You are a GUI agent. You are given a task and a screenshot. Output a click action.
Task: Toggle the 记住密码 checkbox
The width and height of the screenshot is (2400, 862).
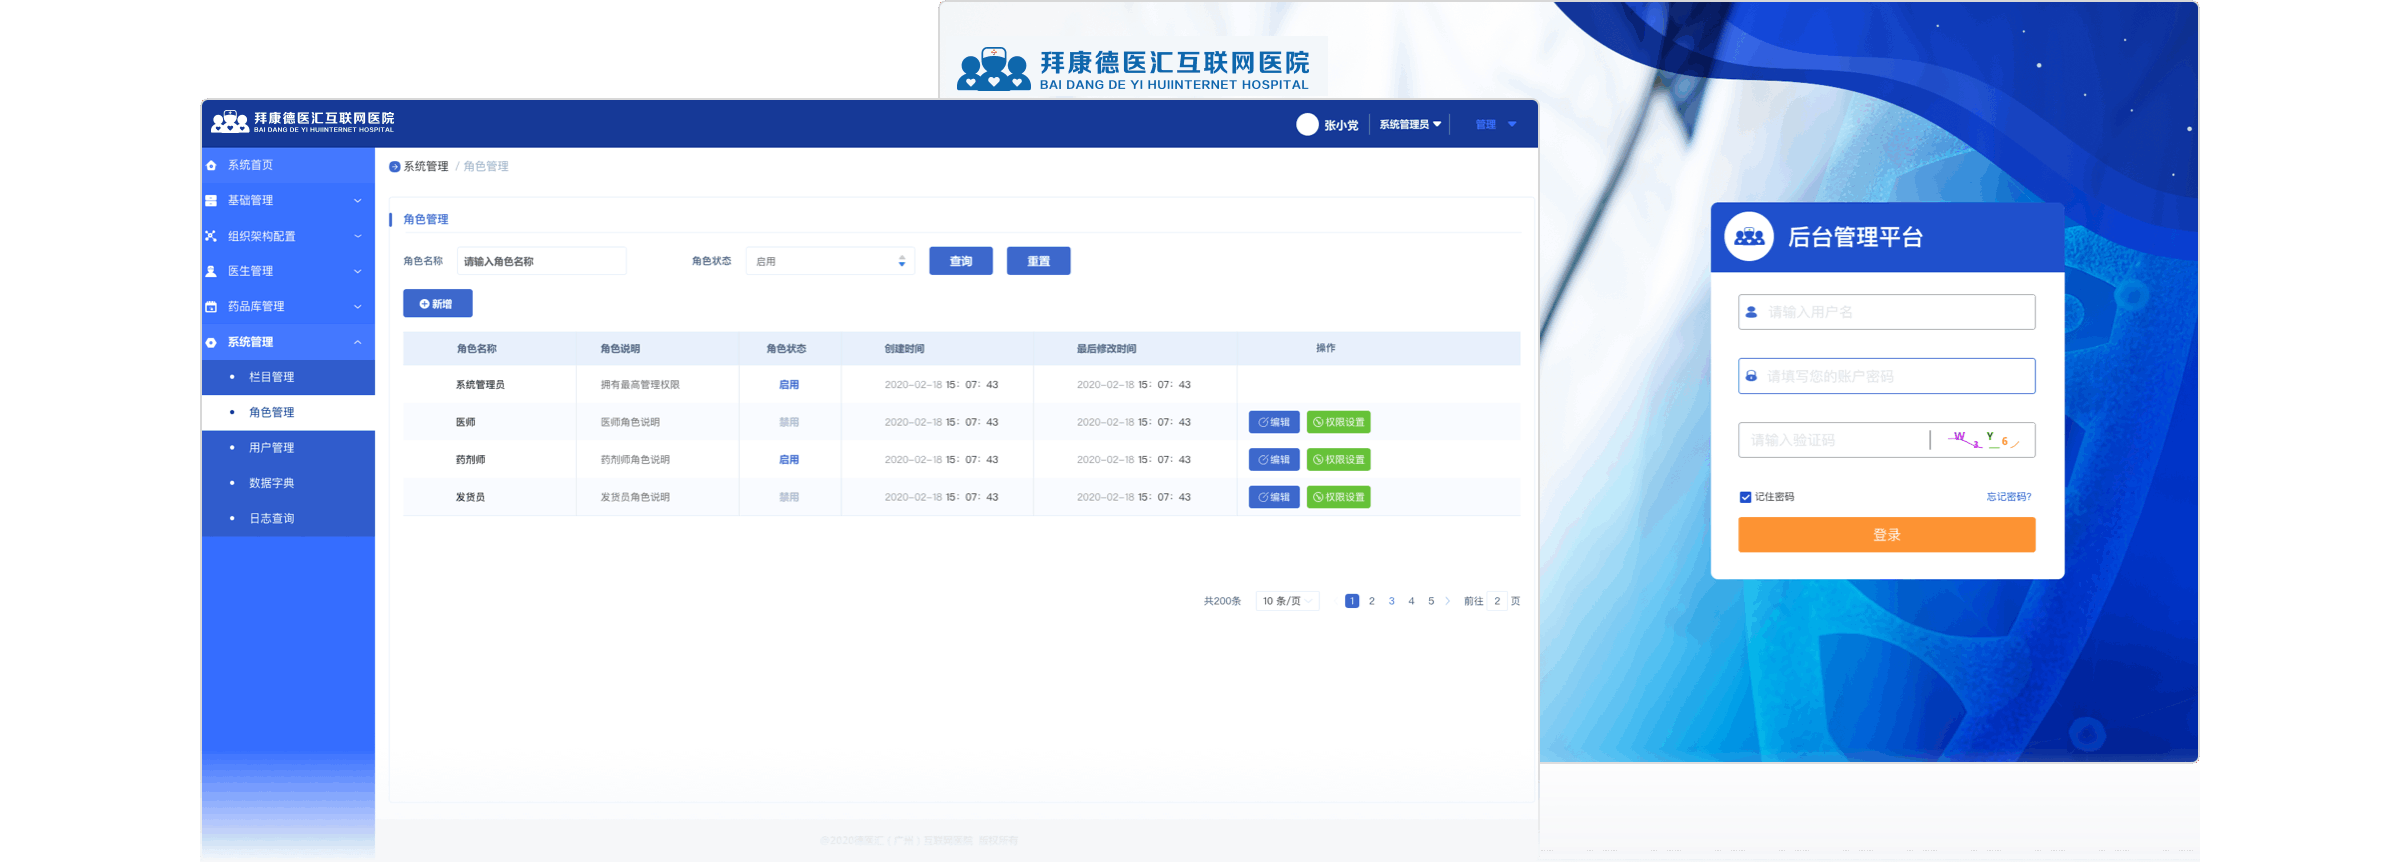coord(1745,497)
